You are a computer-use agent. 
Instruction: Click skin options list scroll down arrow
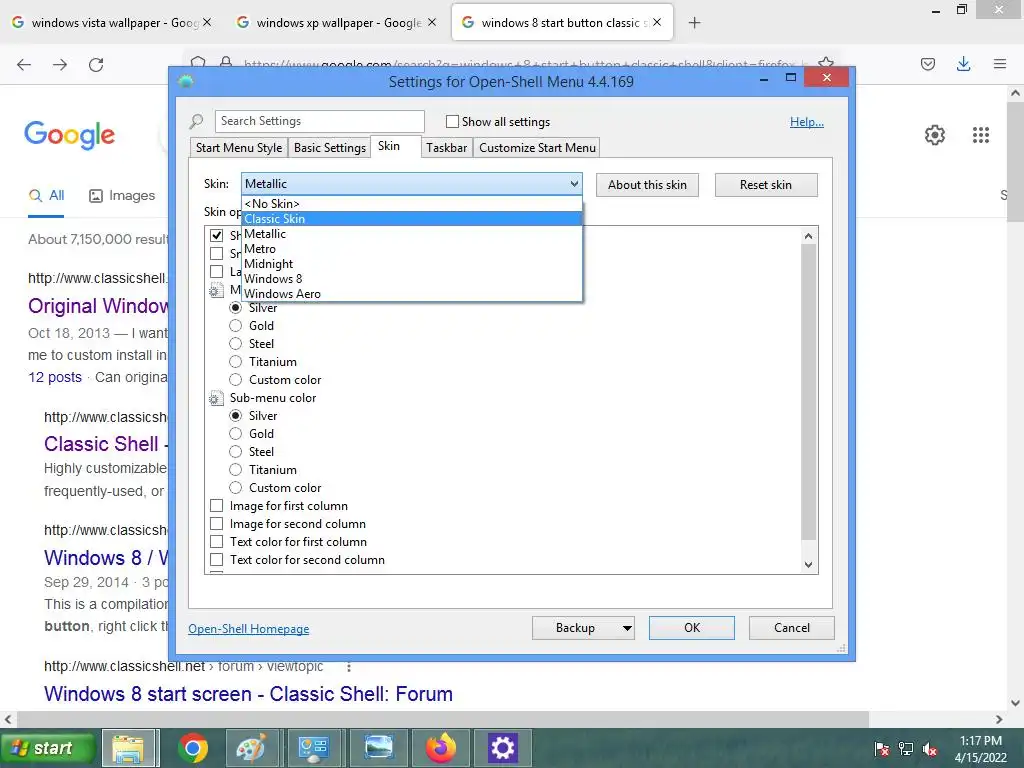click(808, 564)
